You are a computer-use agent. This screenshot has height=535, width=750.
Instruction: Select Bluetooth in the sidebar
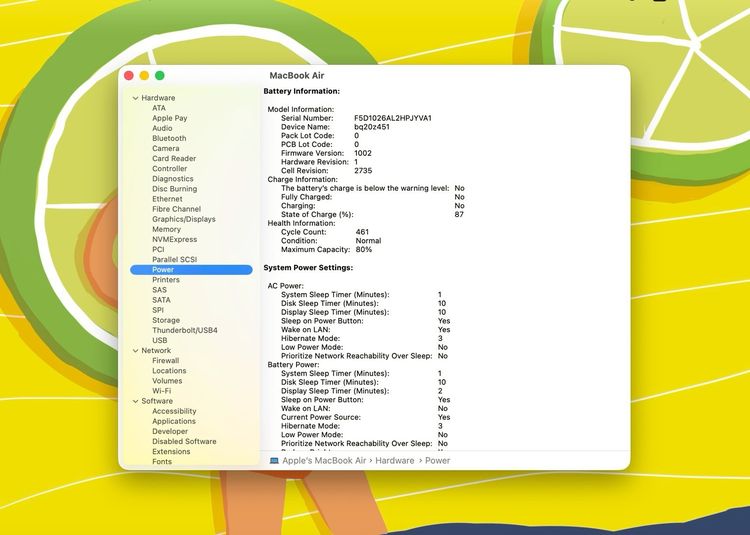169,138
